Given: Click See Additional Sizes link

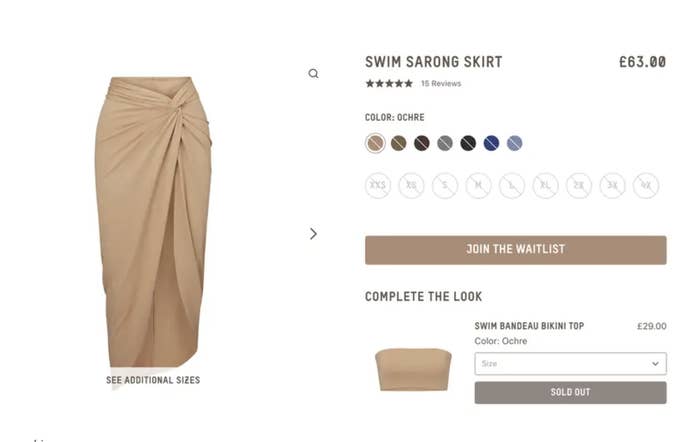Looking at the screenshot, I should 153,380.
